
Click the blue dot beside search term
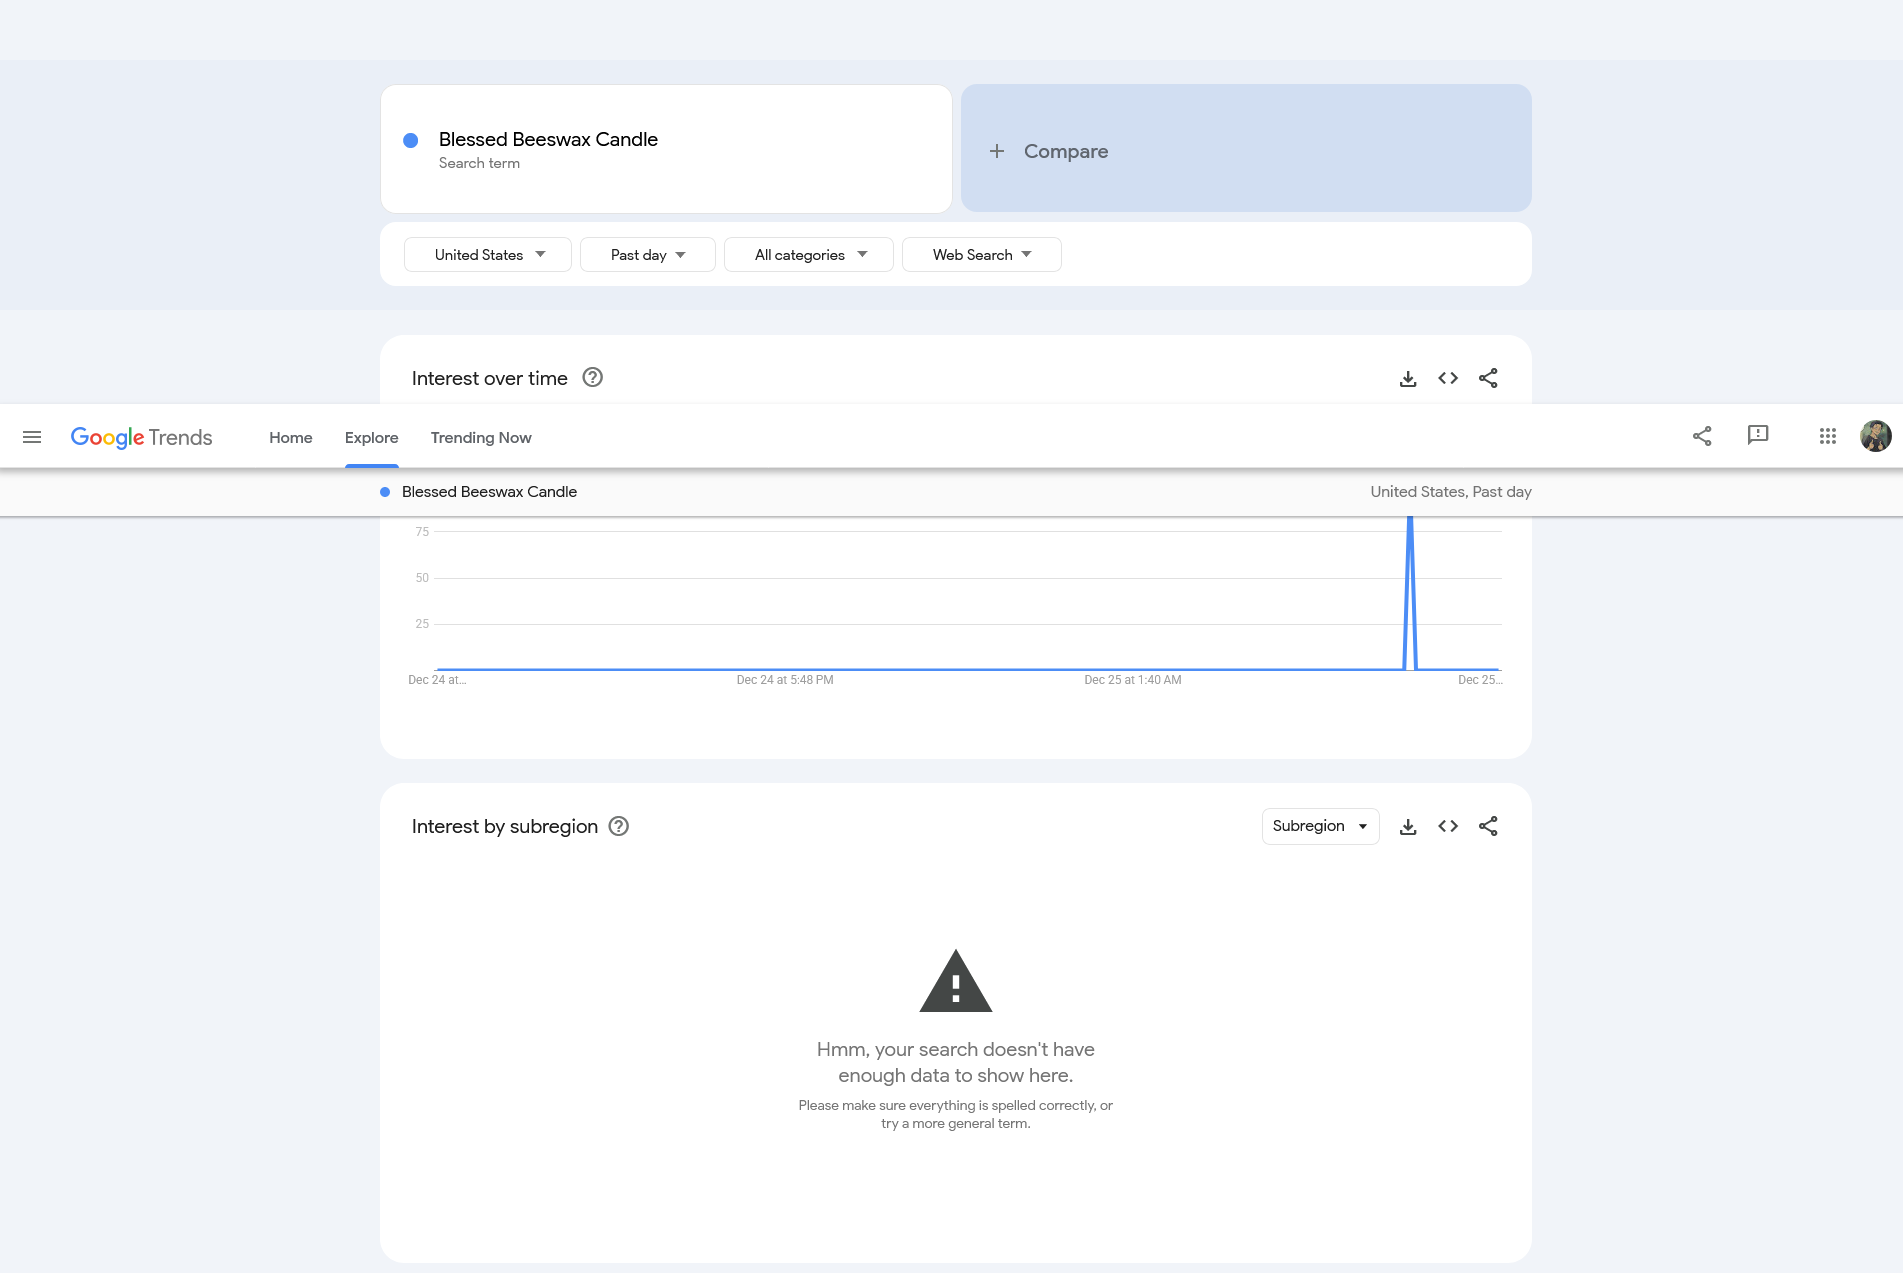click(410, 140)
